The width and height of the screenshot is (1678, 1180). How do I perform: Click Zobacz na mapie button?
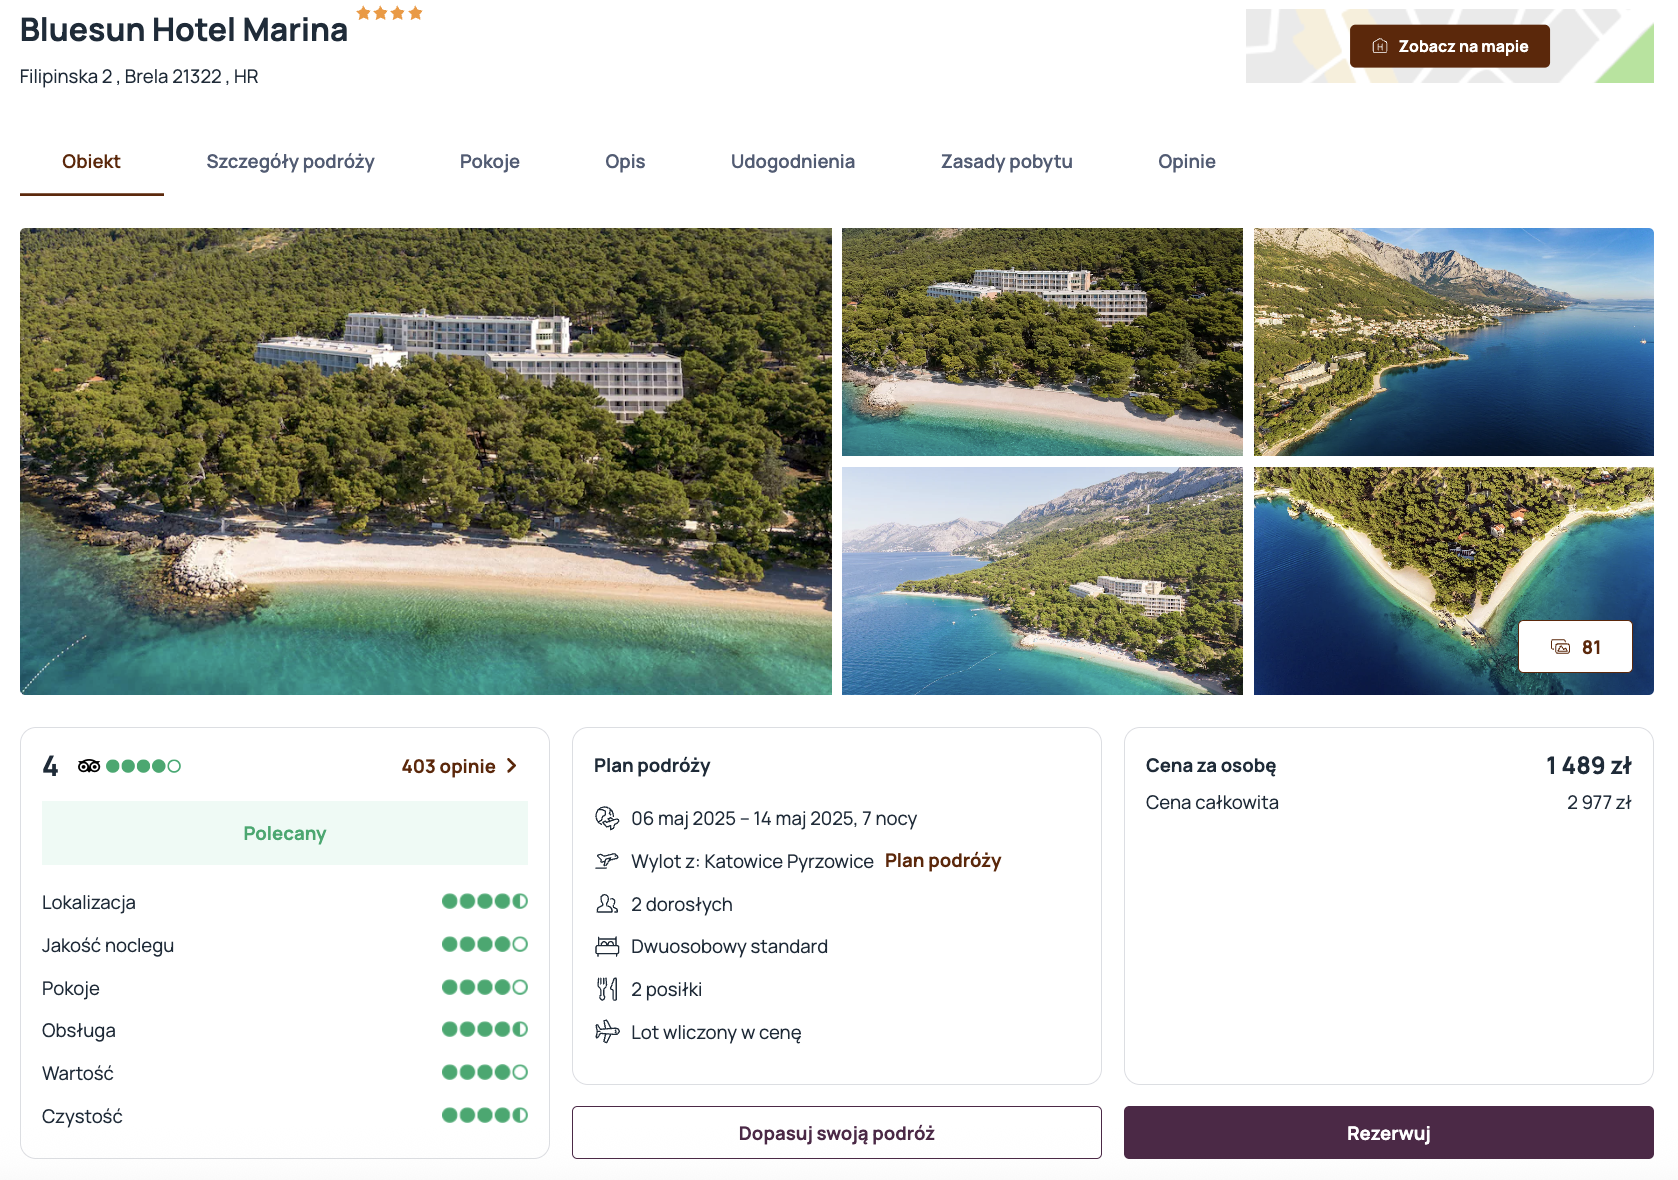[1450, 46]
